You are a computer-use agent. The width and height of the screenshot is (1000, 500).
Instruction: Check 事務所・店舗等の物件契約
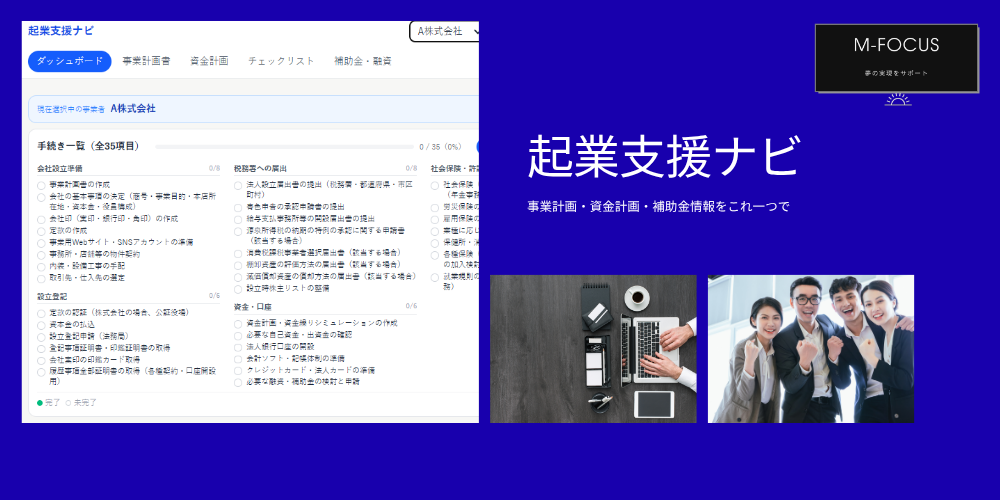tap(41, 255)
